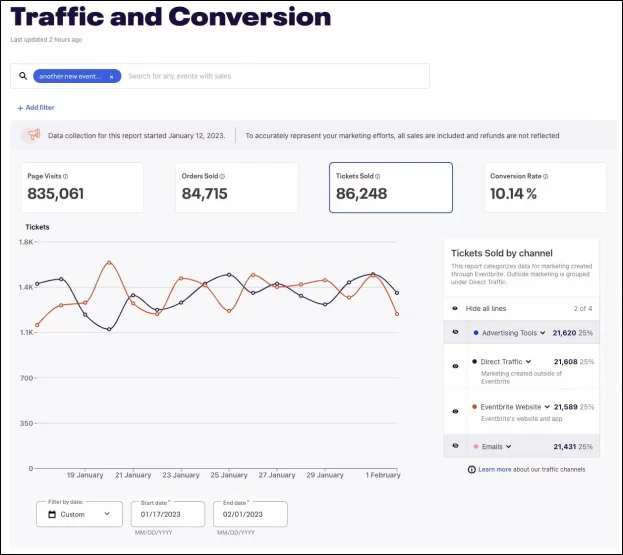
Task: Click info icon beside Learn more
Action: point(471,469)
